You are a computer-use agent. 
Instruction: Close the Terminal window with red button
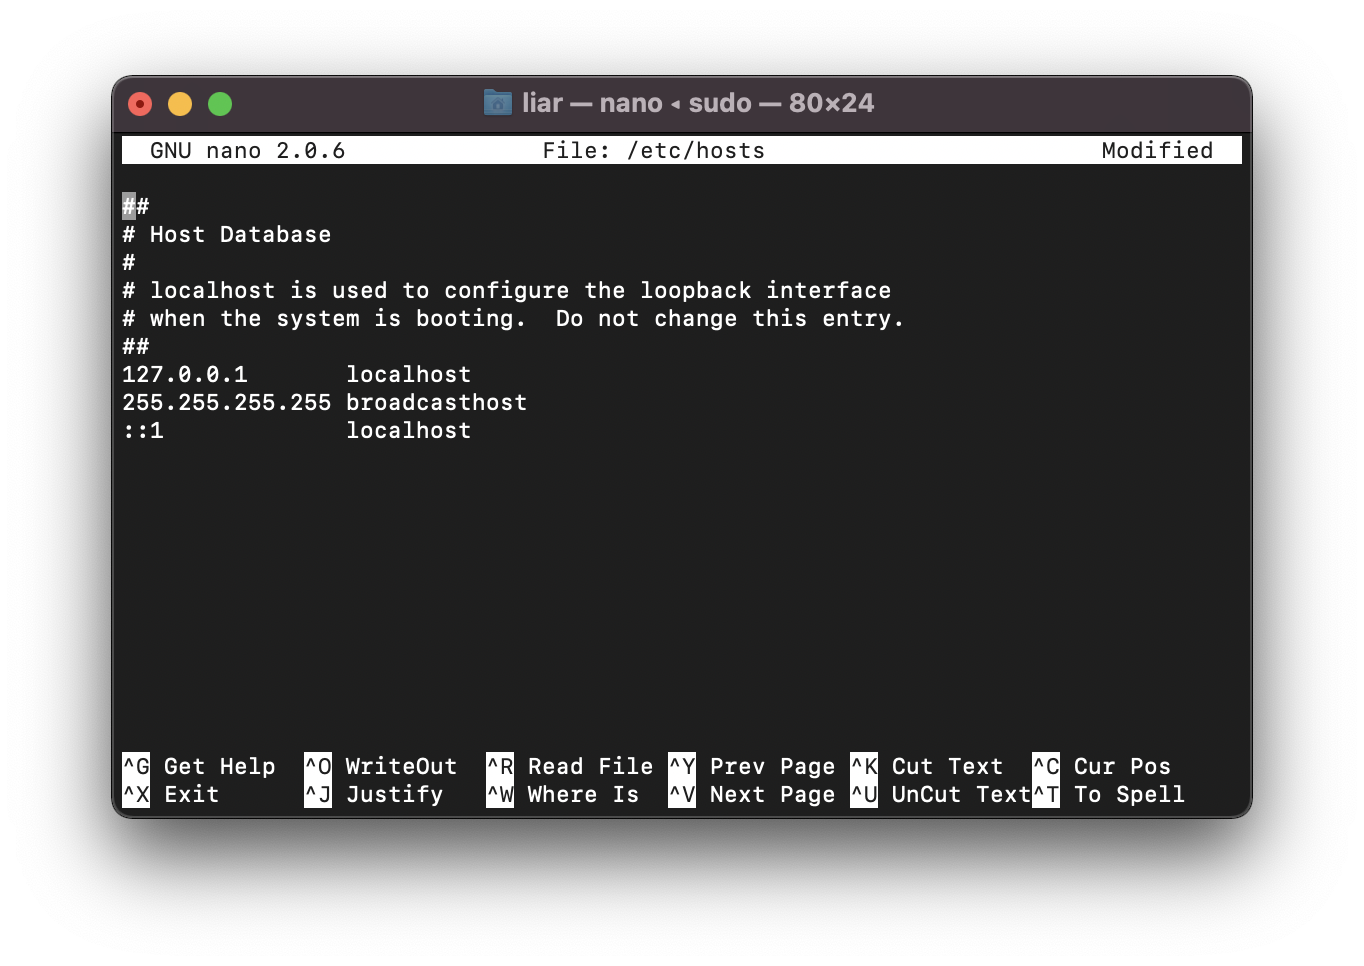coord(140,104)
